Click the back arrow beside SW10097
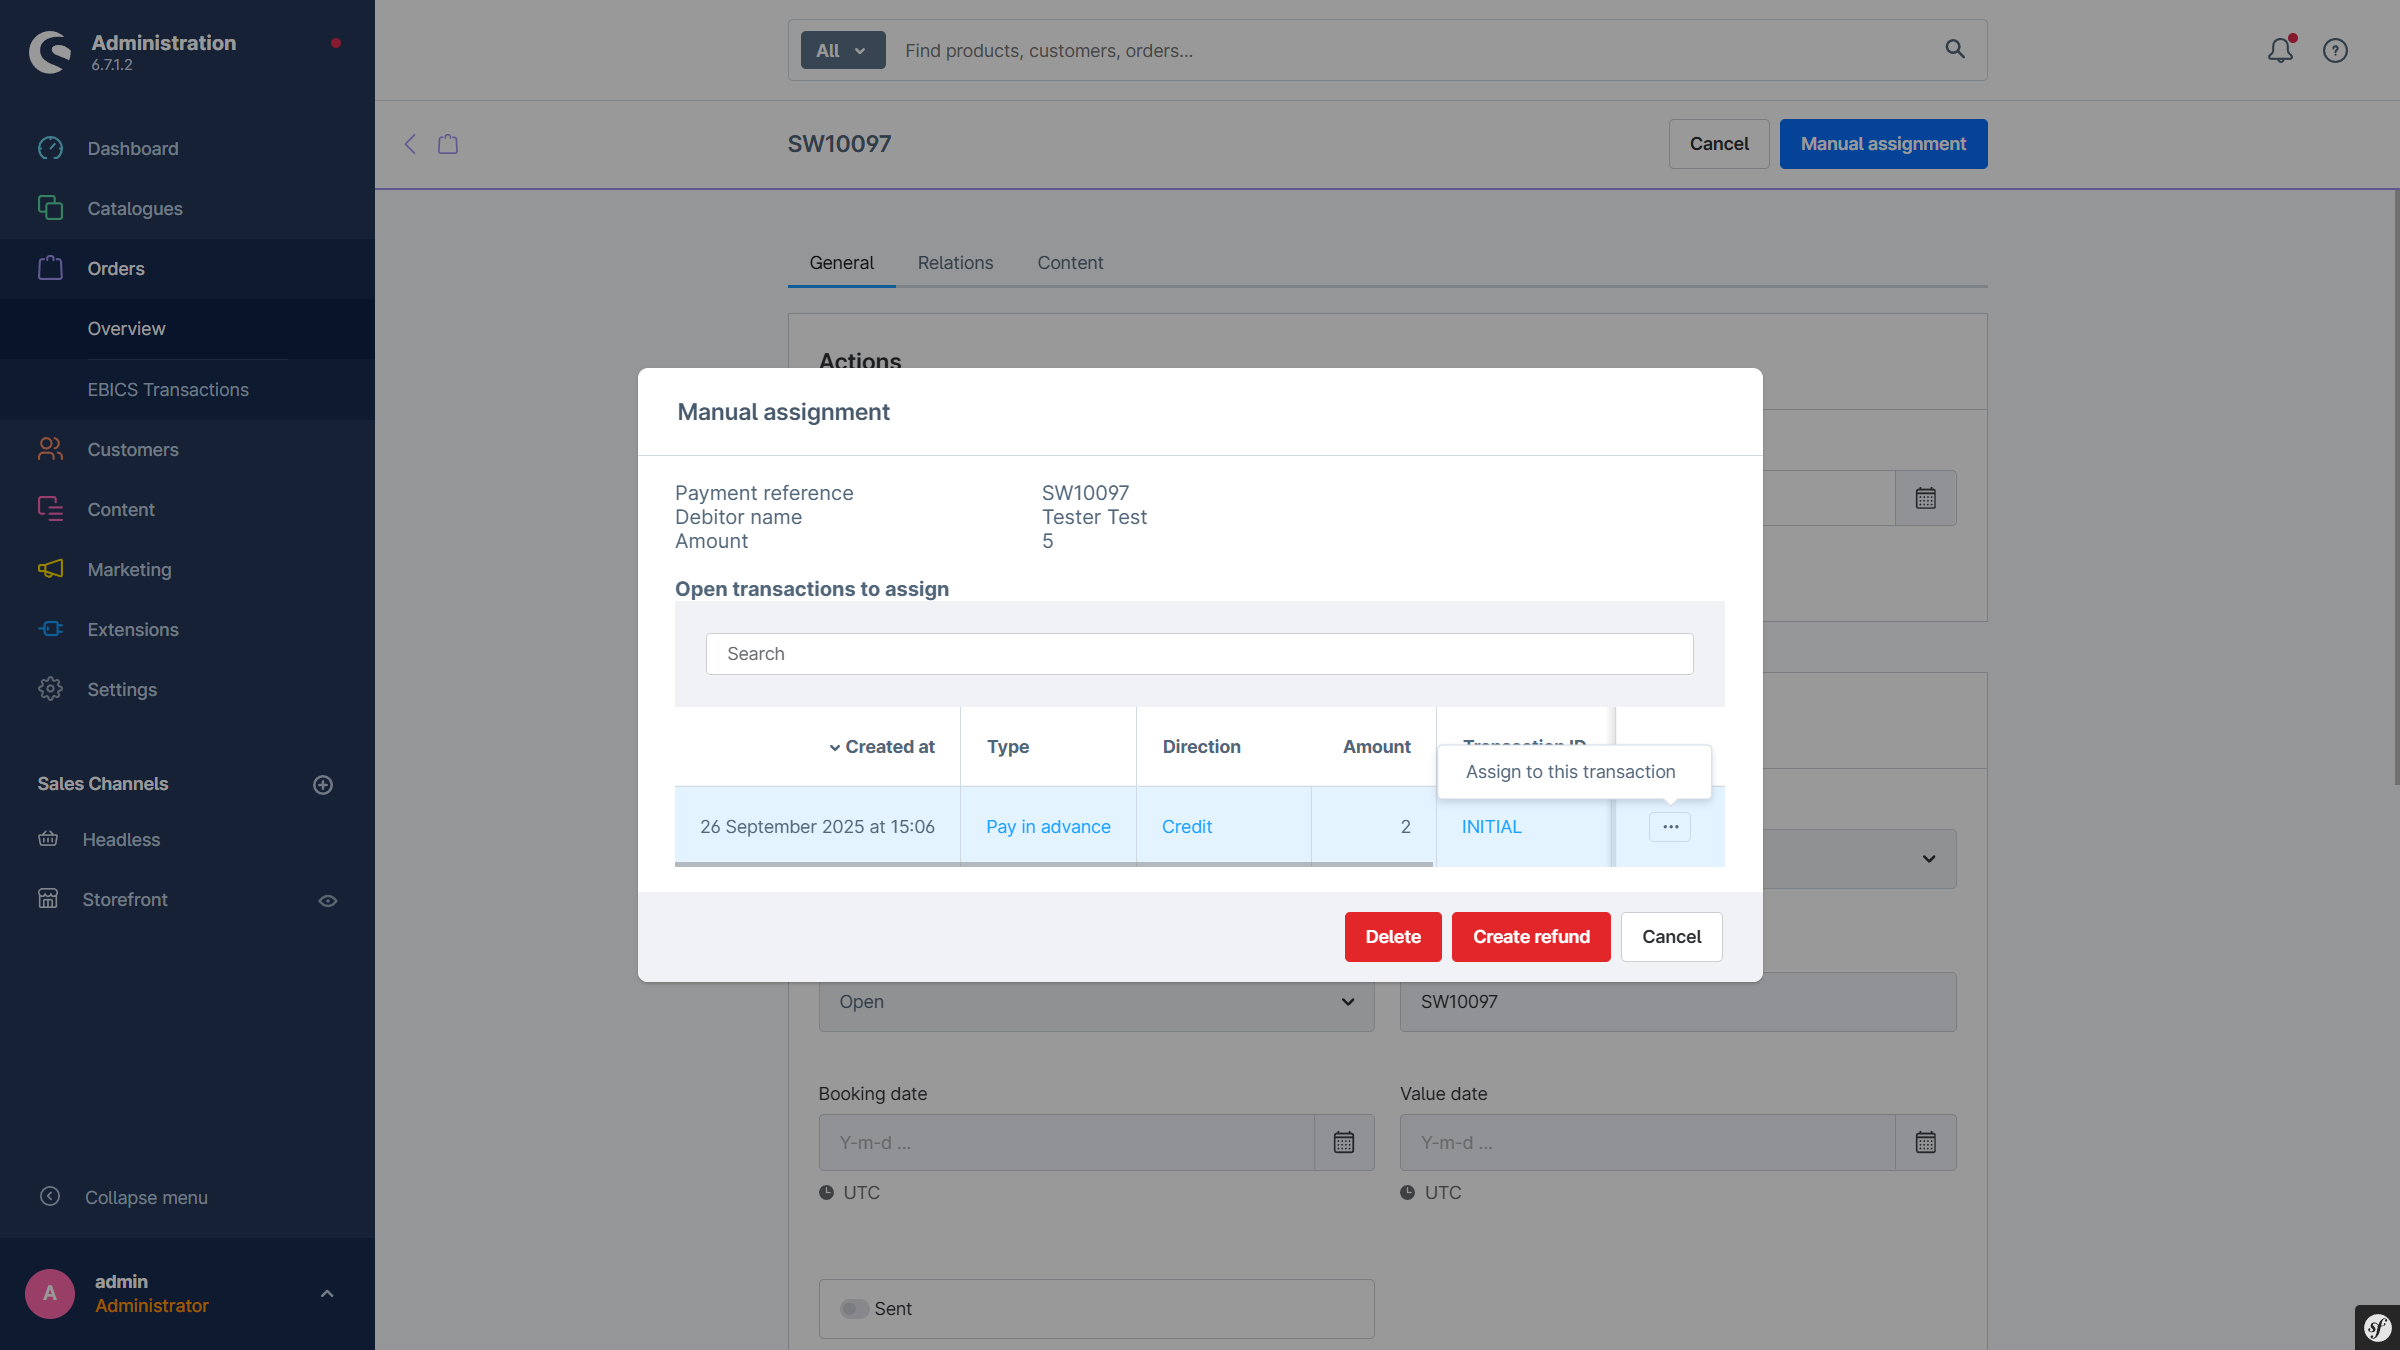Image resolution: width=2400 pixels, height=1350 pixels. pyautogui.click(x=410, y=144)
